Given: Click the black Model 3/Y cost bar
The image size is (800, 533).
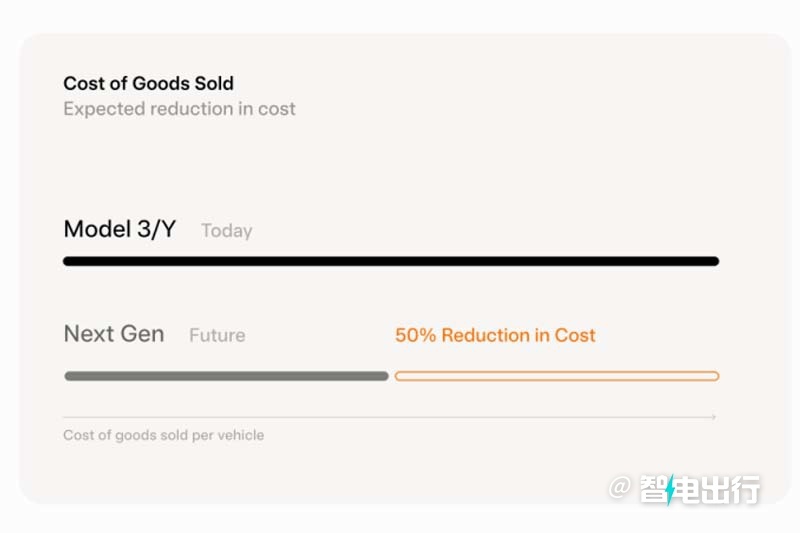Looking at the screenshot, I should (x=391, y=261).
